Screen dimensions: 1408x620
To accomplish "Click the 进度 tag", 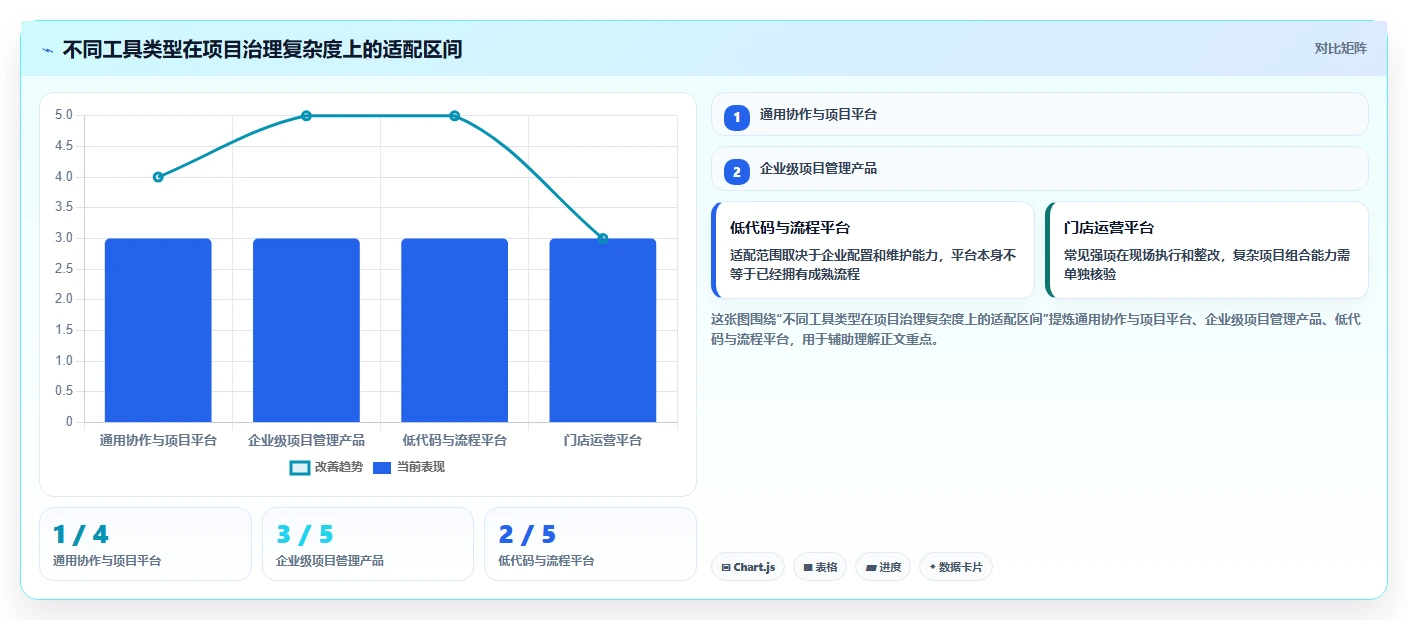I will [883, 567].
